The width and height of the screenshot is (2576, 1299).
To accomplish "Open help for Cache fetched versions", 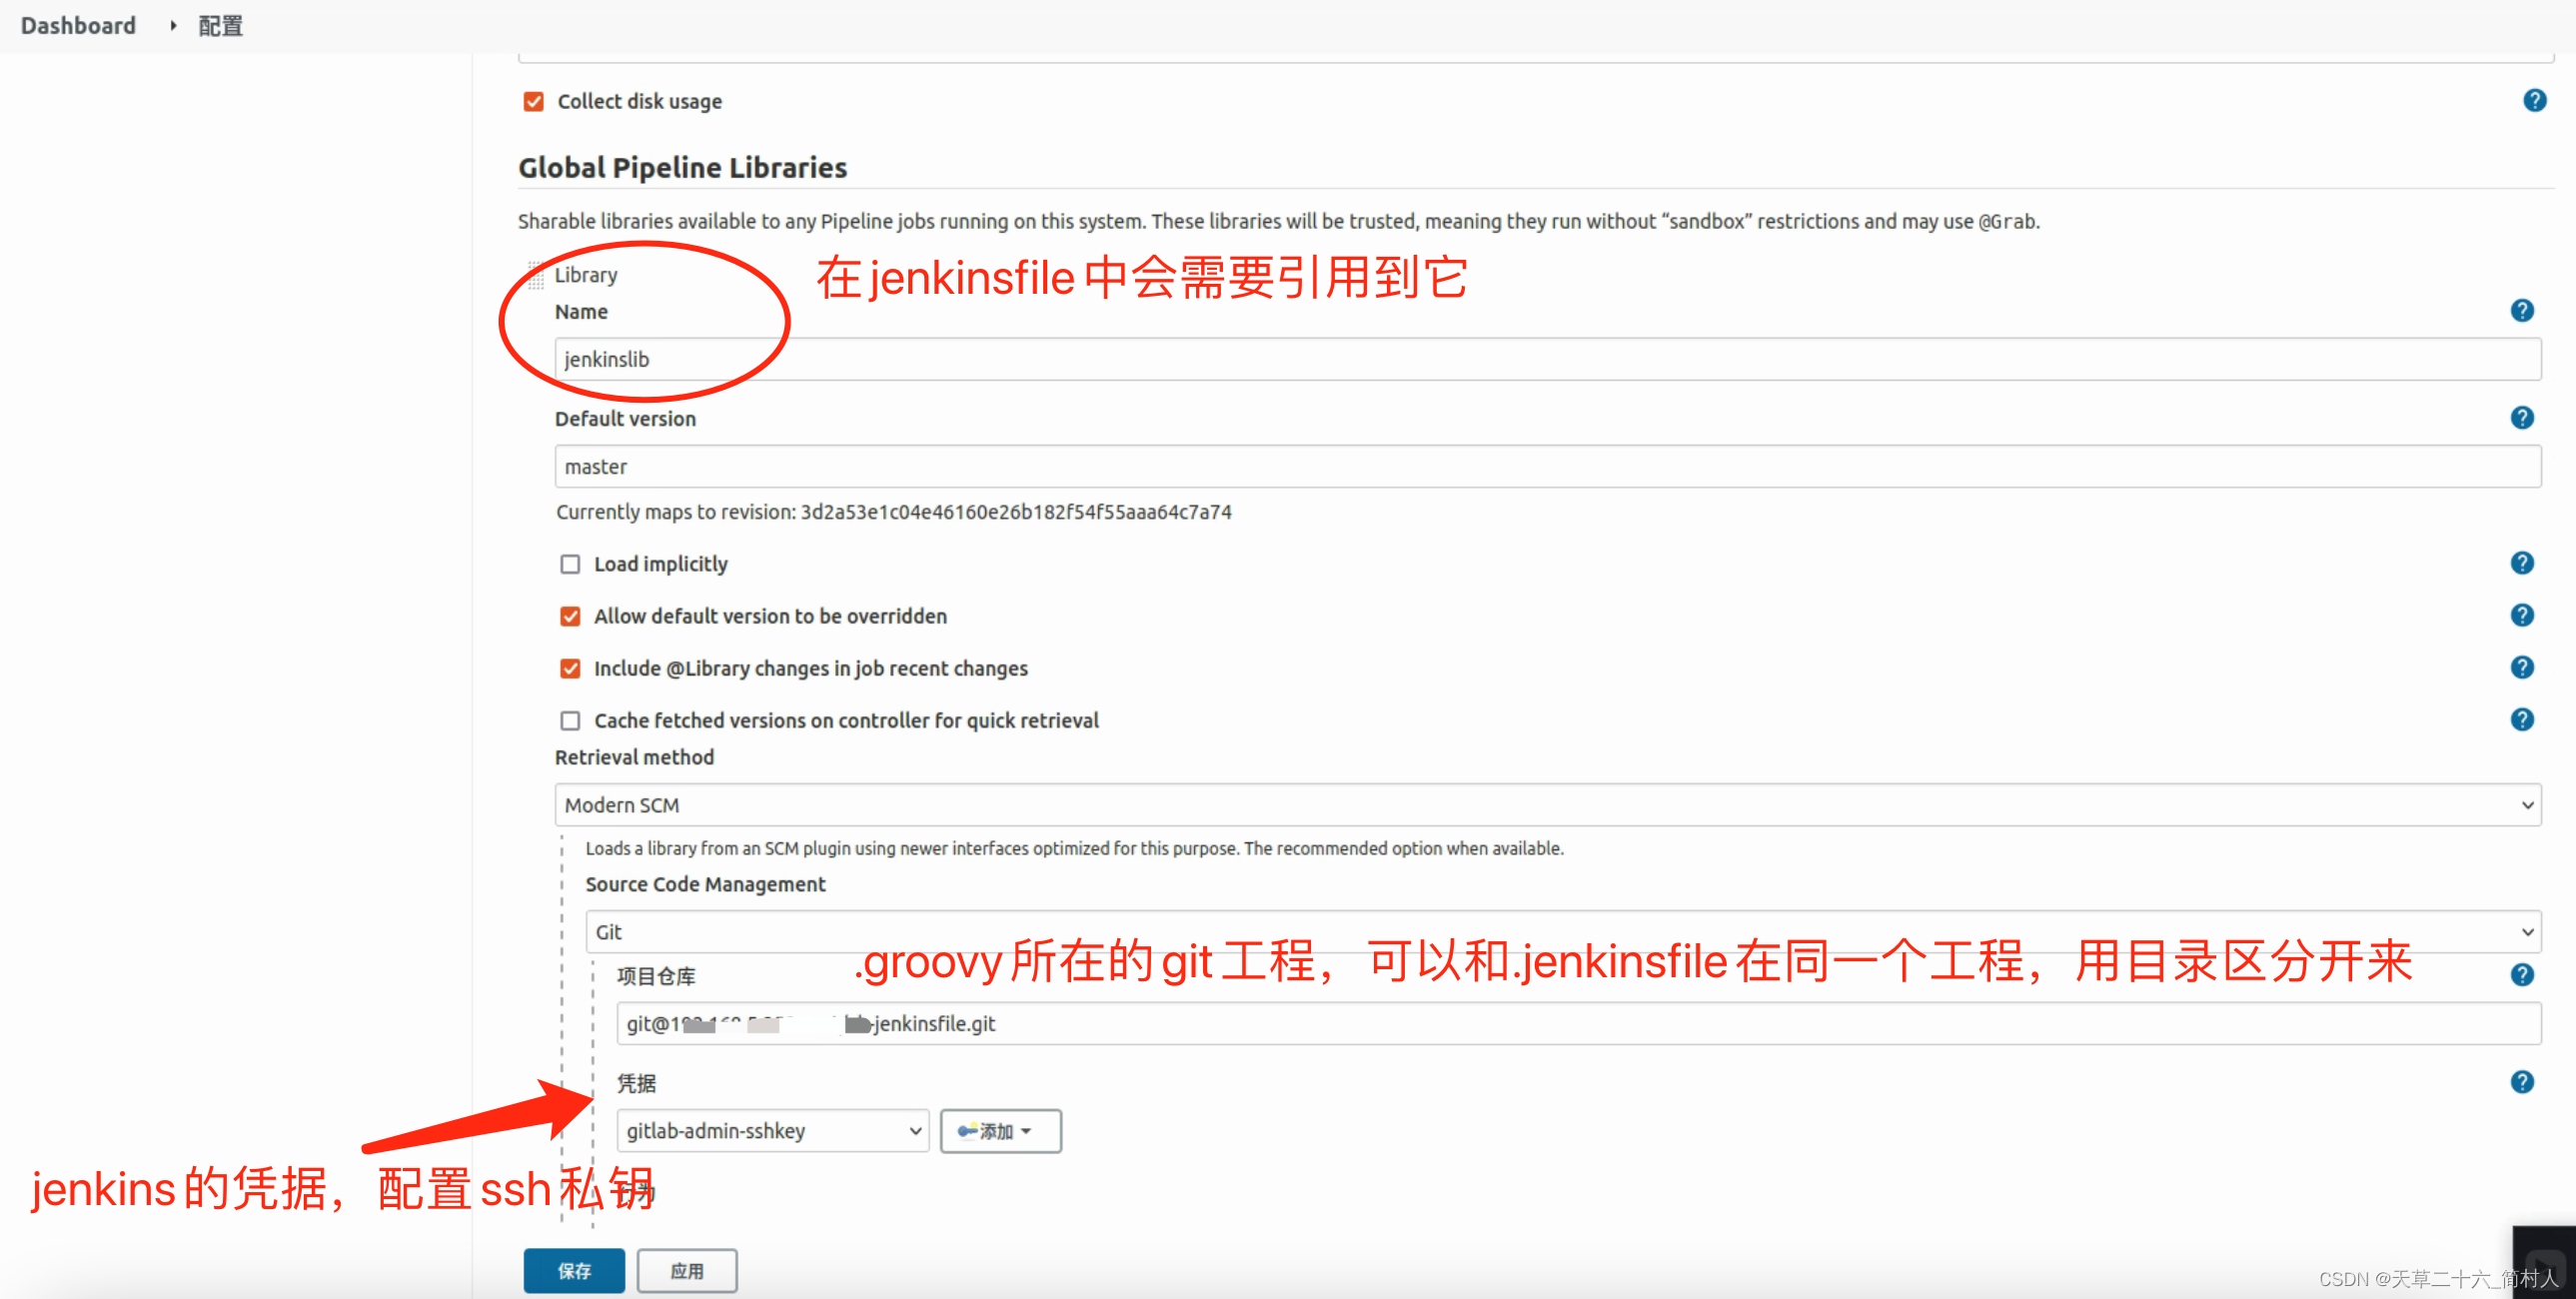I will (x=2522, y=719).
